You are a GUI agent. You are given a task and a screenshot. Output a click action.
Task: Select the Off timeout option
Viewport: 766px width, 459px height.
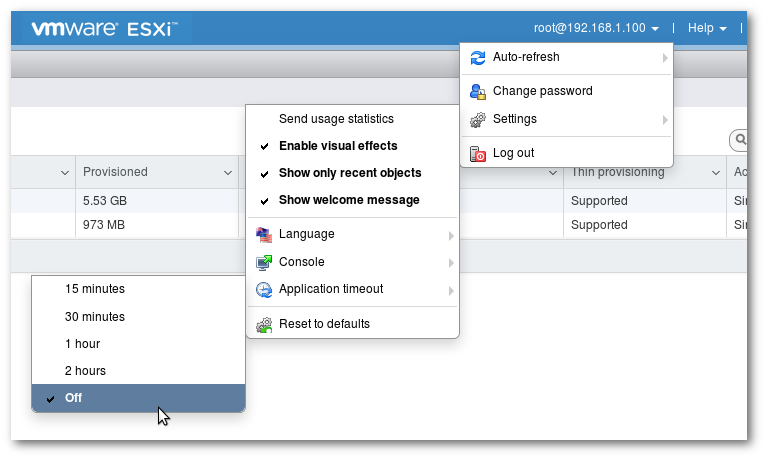coord(73,398)
